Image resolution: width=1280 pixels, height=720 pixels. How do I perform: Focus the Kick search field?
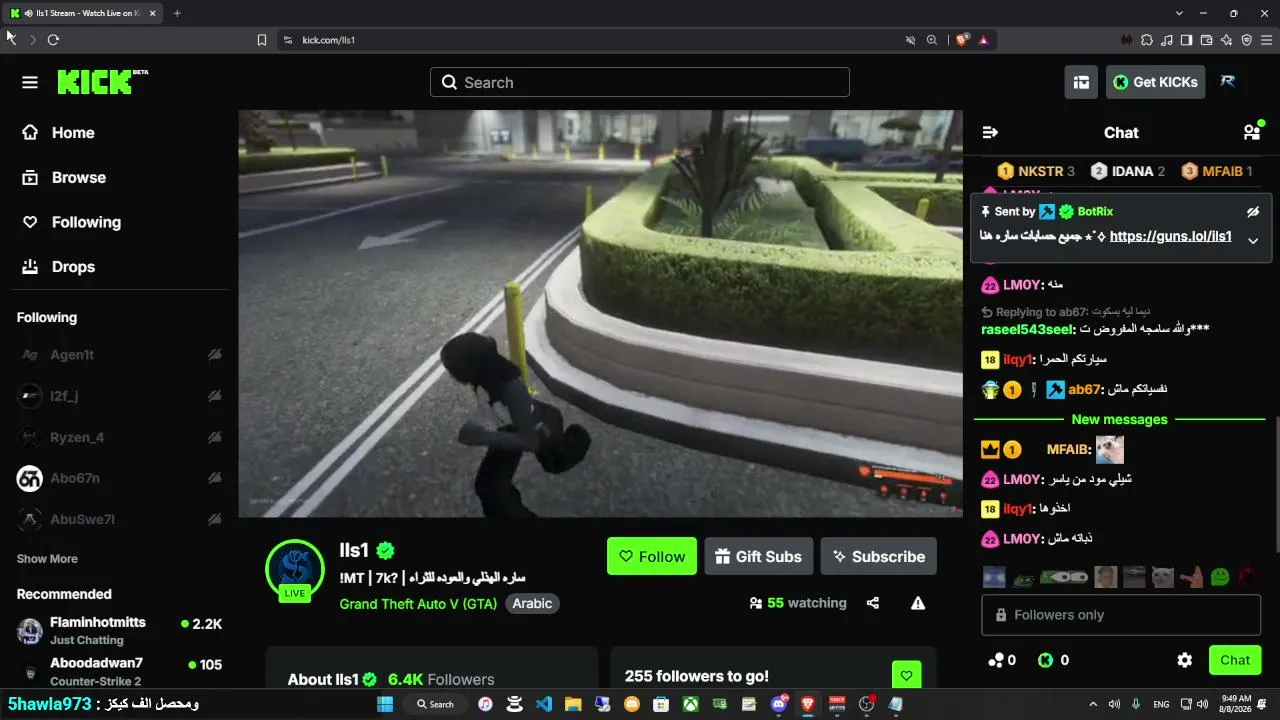point(640,82)
